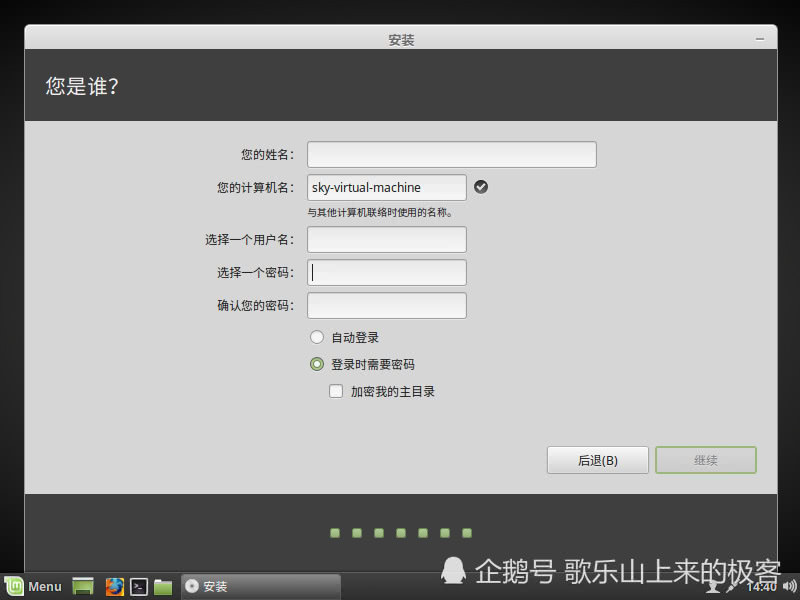Click the hint text 与其他计算机联络时使用的名称

pos(380,212)
